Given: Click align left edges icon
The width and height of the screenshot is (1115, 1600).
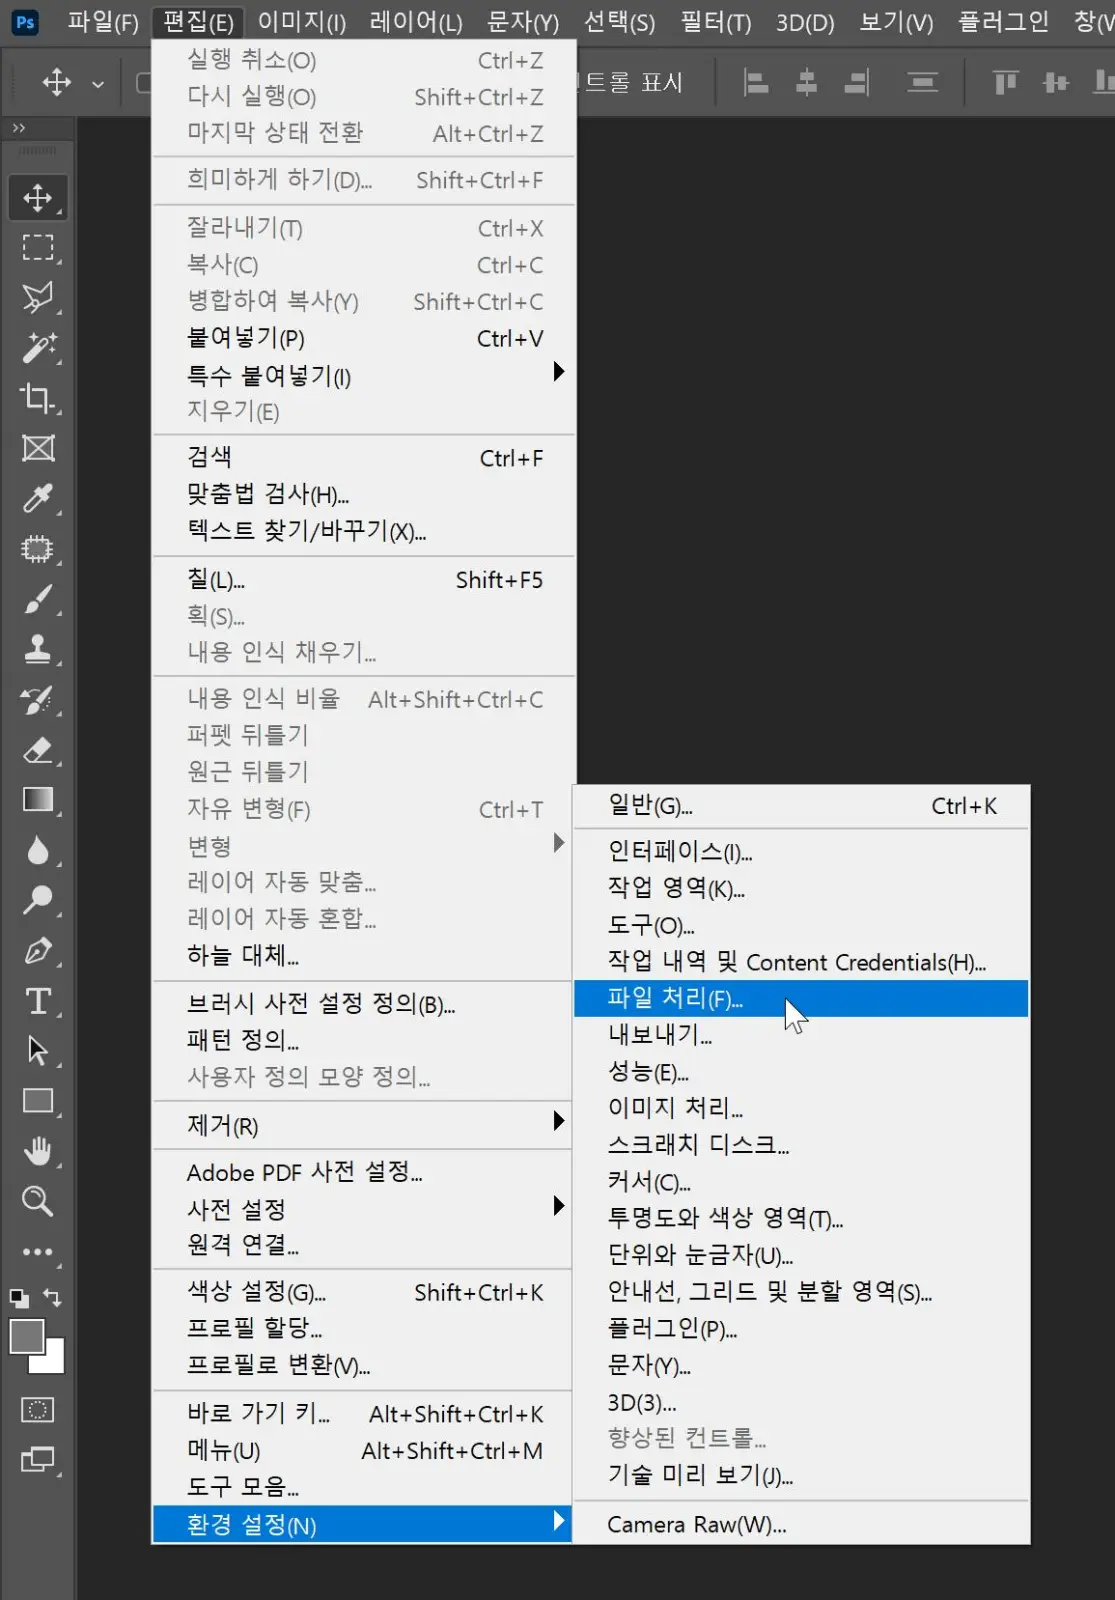Looking at the screenshot, I should click(x=756, y=83).
